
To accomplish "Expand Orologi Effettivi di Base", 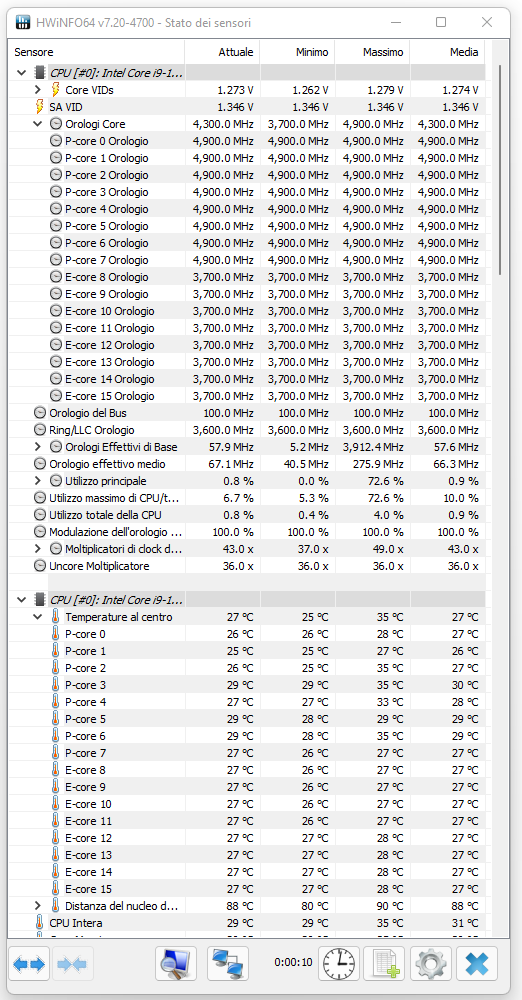I will point(38,446).
